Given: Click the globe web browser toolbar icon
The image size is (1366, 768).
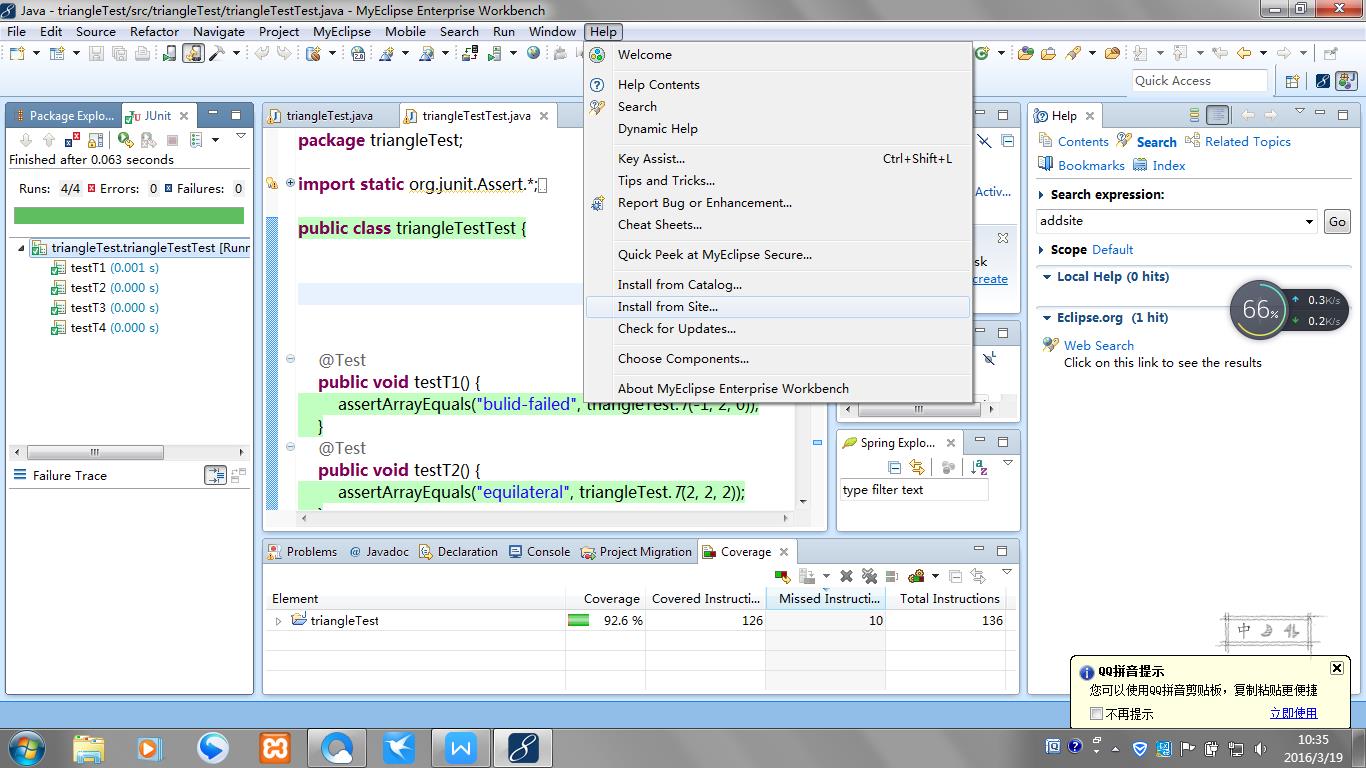Looking at the screenshot, I should coord(534,53).
